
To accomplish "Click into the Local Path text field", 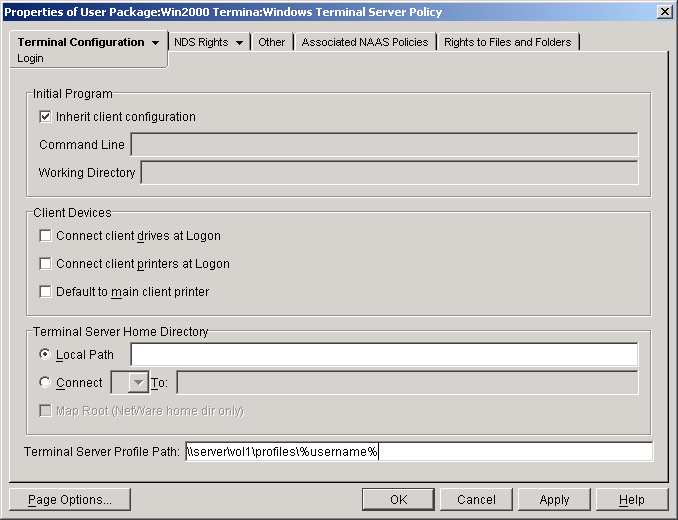I will point(384,354).
